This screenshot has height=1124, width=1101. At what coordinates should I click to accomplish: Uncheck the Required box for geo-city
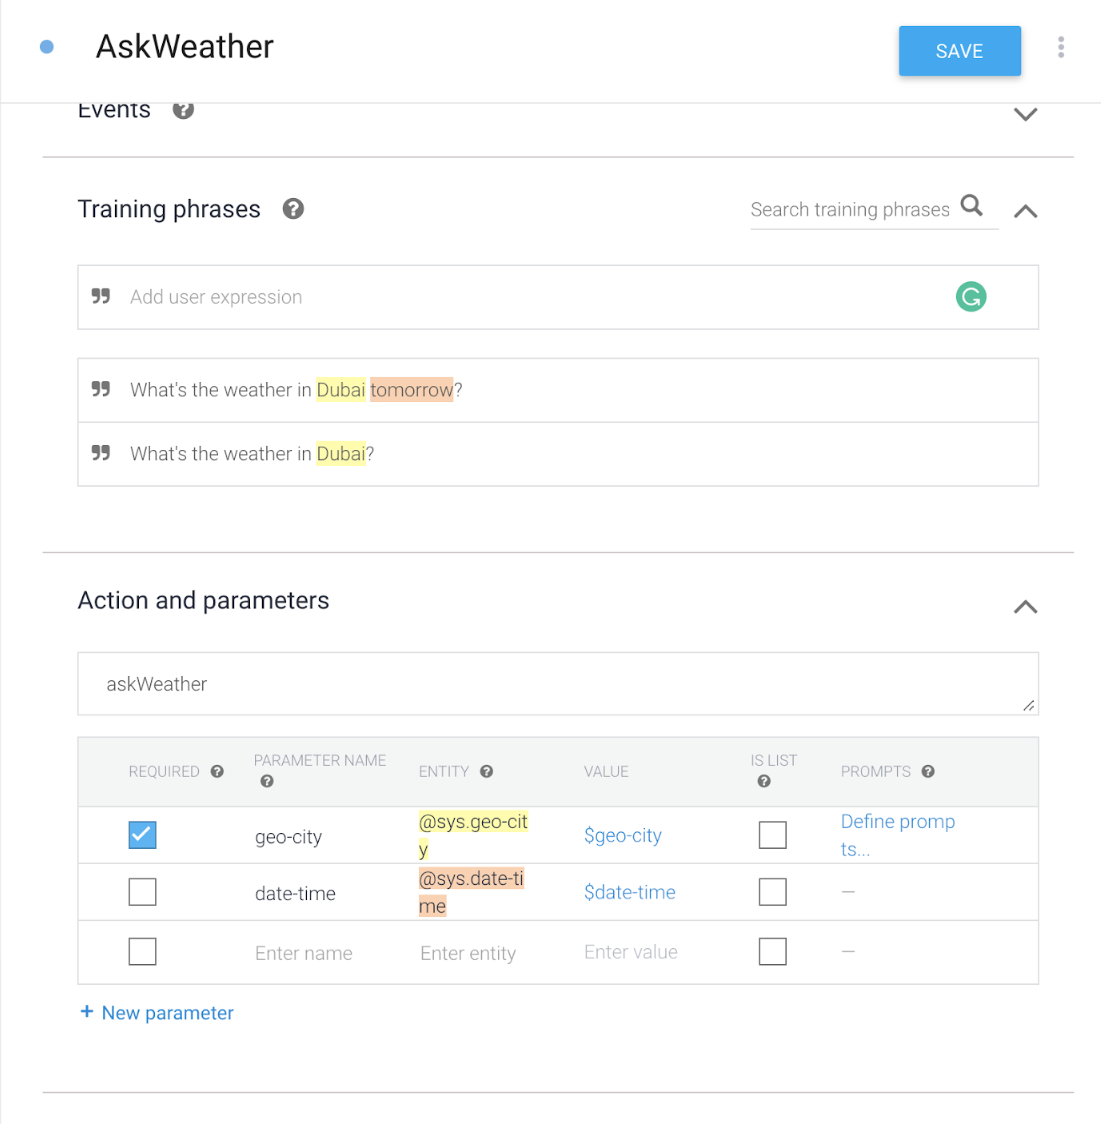coord(142,835)
